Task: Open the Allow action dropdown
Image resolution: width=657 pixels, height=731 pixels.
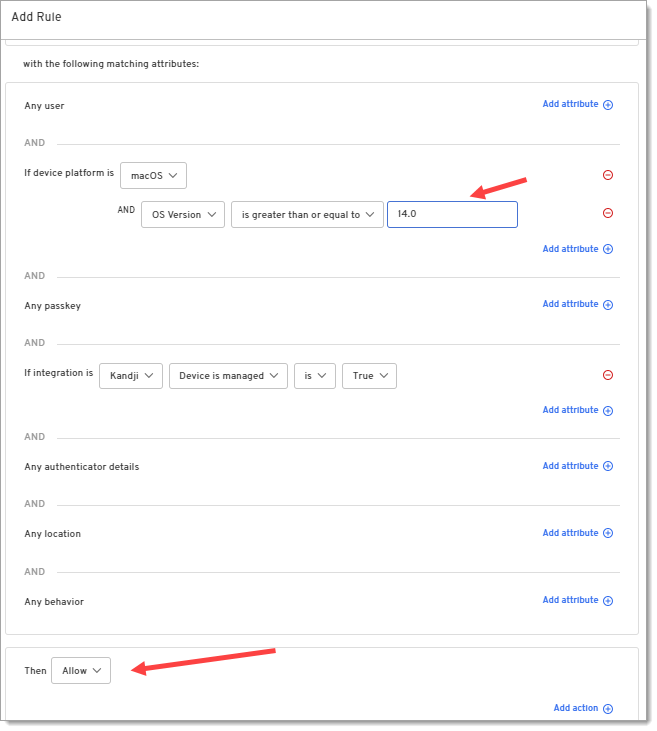Action: click(x=81, y=671)
